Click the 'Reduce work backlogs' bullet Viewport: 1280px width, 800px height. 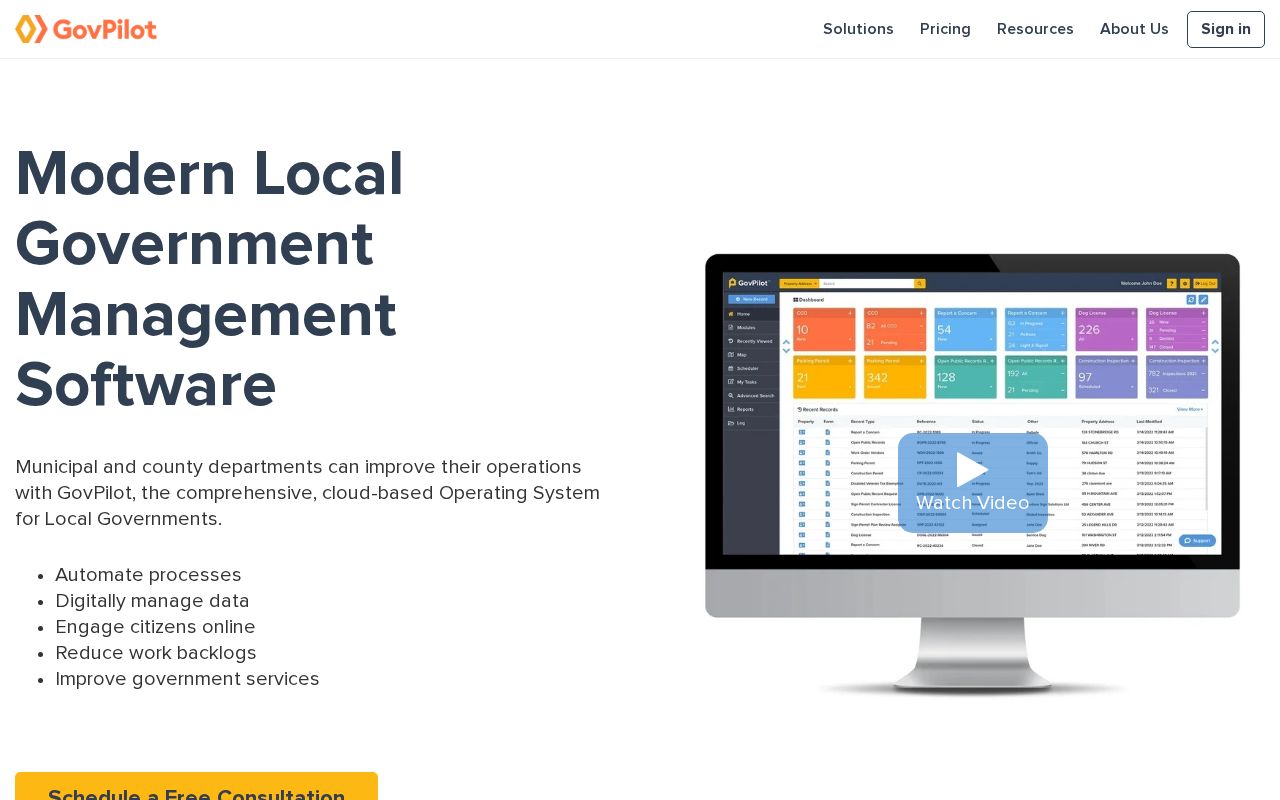[156, 653]
